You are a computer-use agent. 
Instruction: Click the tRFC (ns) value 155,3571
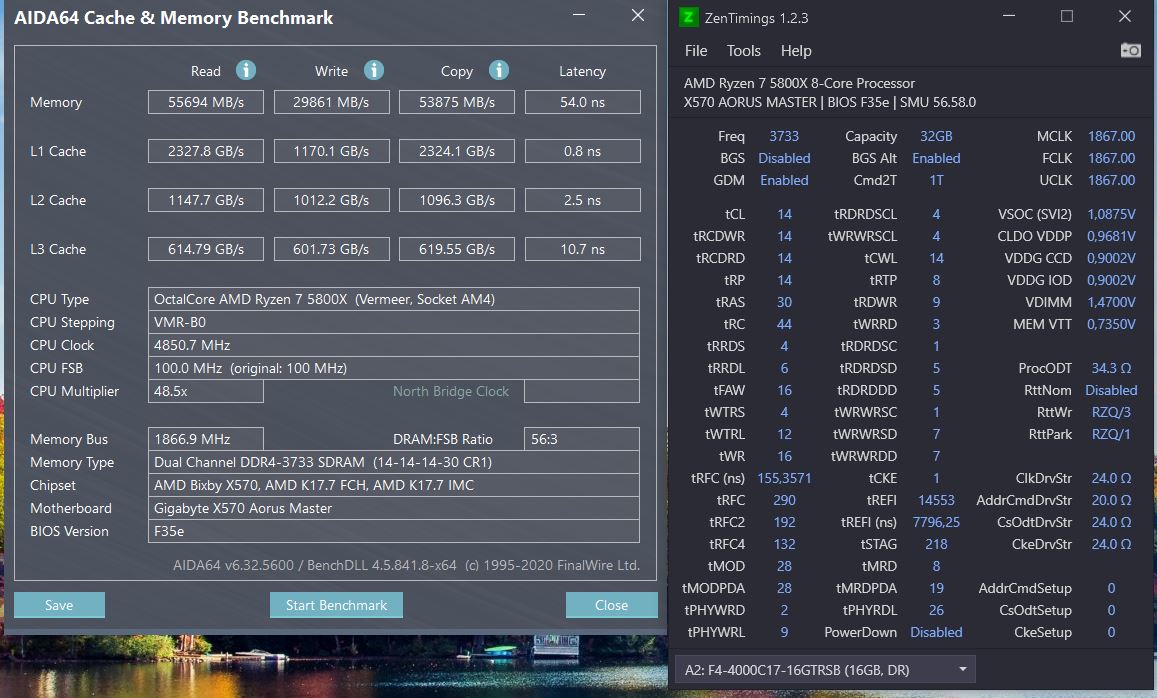[x=784, y=478]
